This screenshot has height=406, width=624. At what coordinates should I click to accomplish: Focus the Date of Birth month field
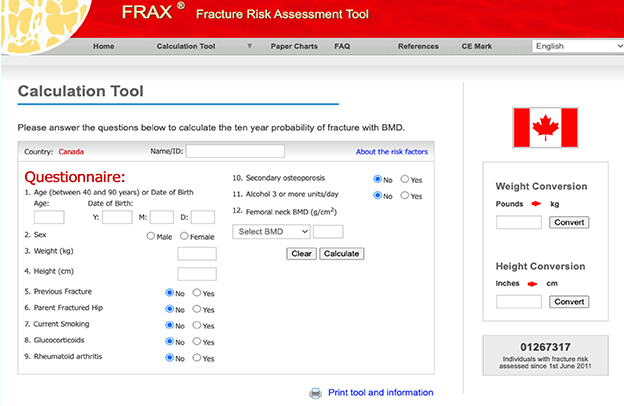pyautogui.click(x=162, y=217)
